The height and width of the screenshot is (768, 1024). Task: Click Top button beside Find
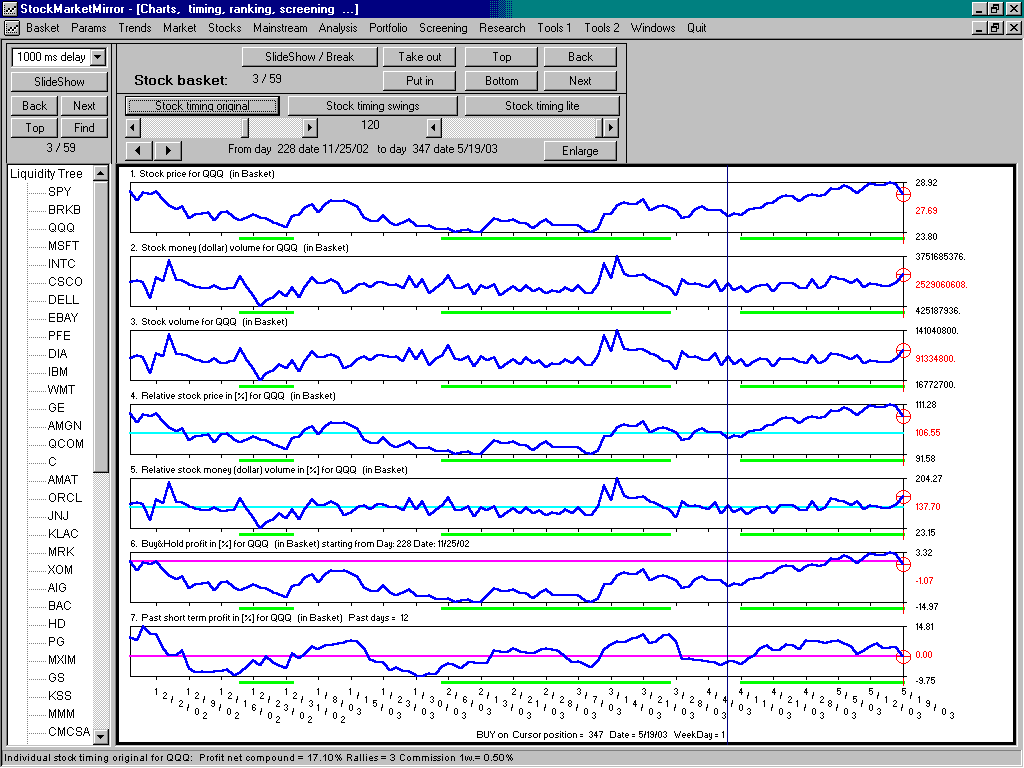tap(35, 128)
